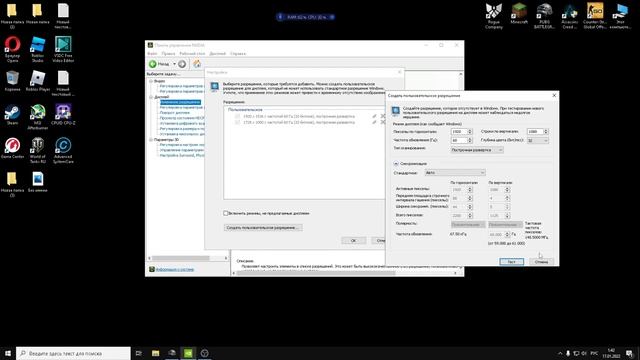The image size is (640, 360).
Task: Click the Тест button
Action: pos(511,262)
